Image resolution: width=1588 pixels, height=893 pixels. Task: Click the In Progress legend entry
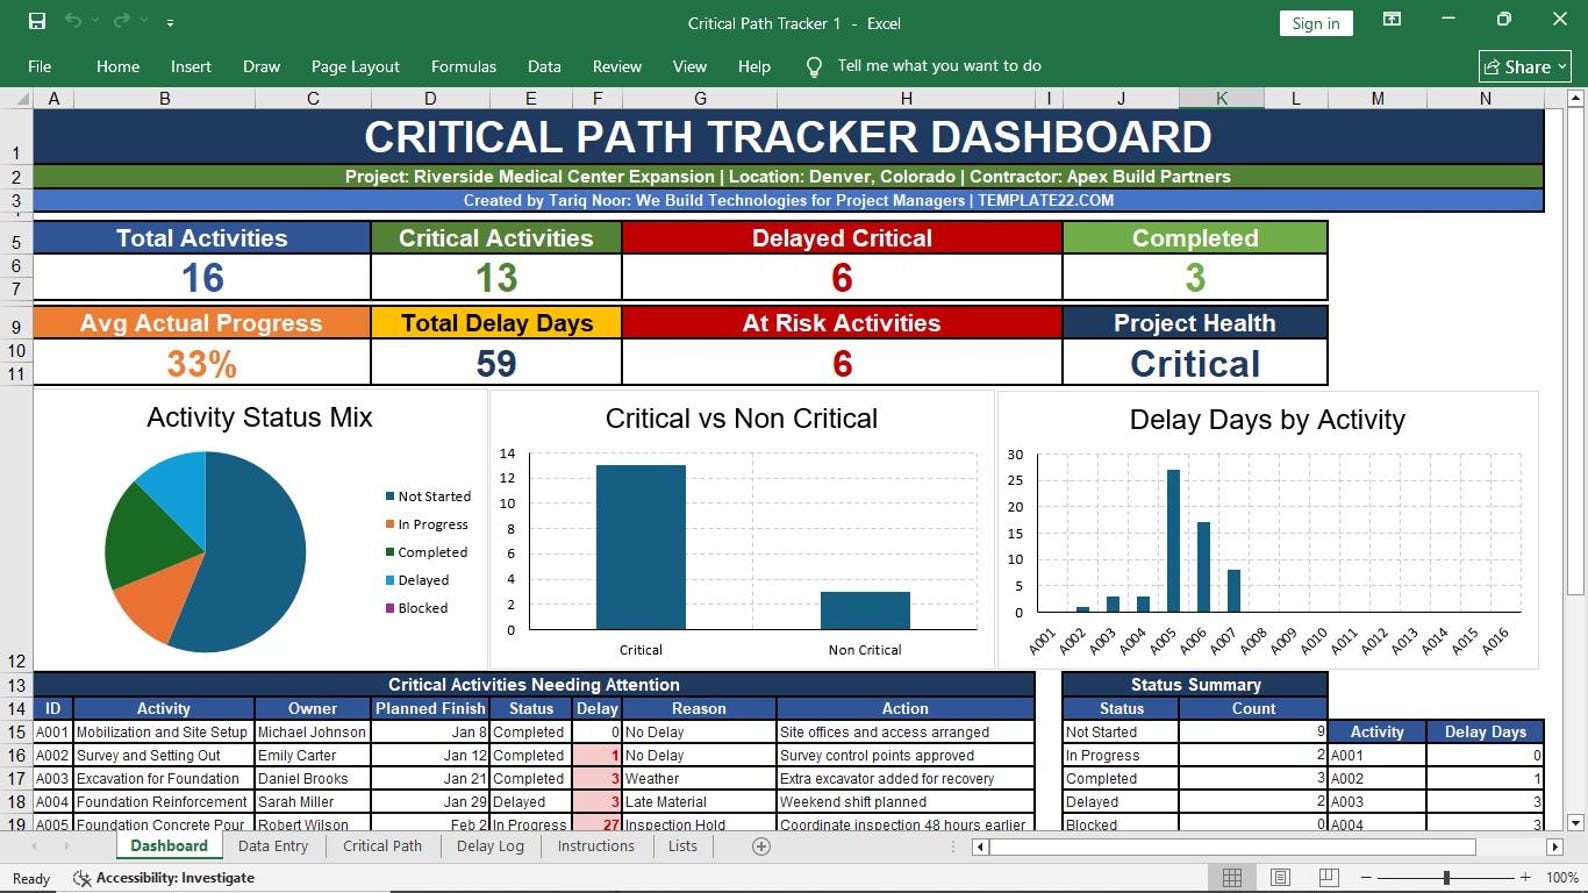427,524
